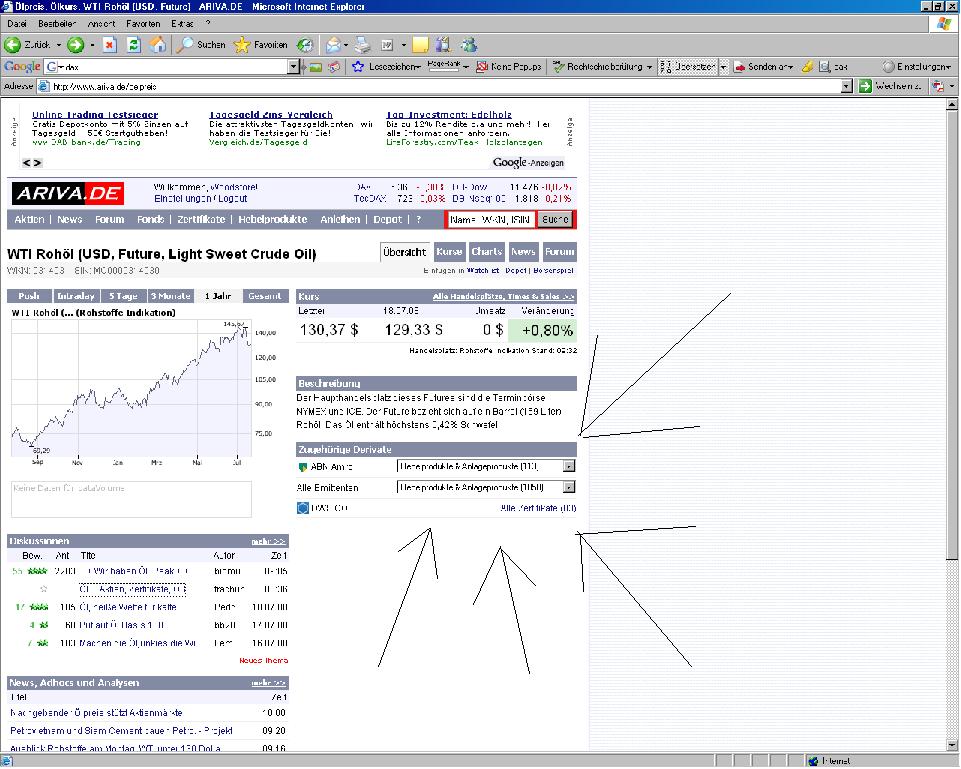961x769 pixels.
Task: Click the Google image search icon
Action: (315, 67)
